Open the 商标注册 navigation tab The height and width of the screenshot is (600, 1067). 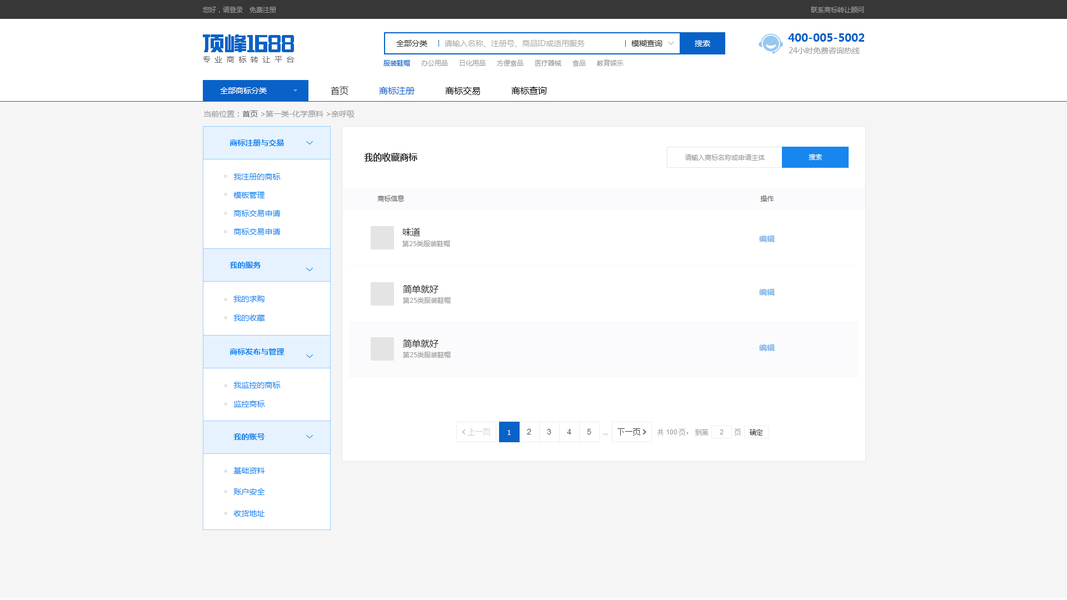[x=396, y=90]
